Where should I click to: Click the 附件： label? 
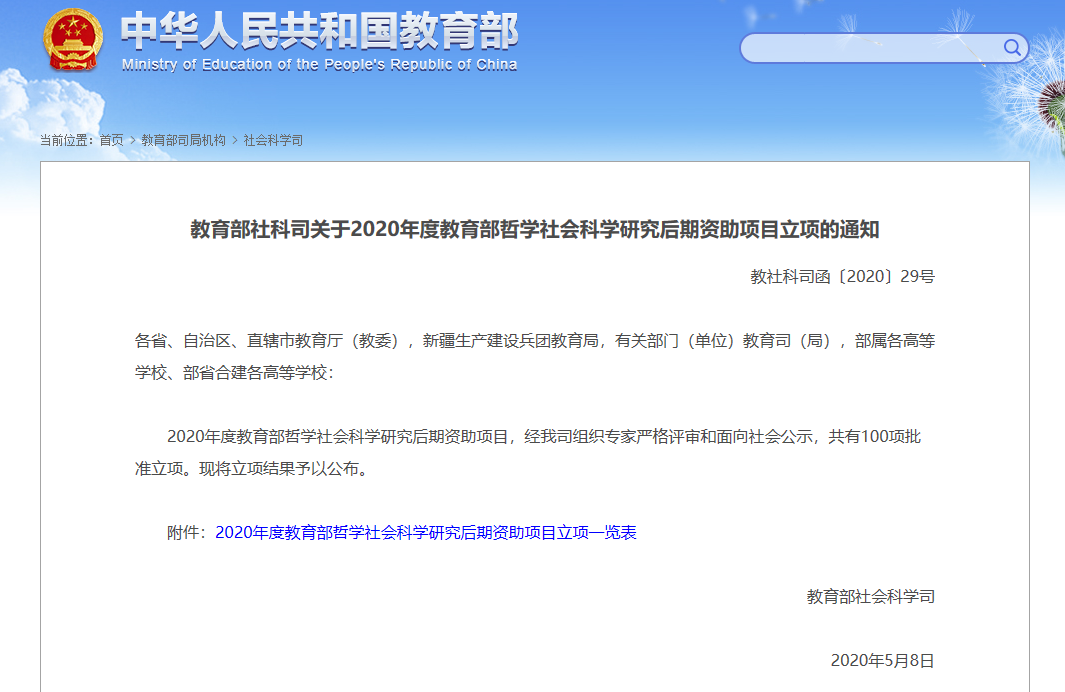187,532
